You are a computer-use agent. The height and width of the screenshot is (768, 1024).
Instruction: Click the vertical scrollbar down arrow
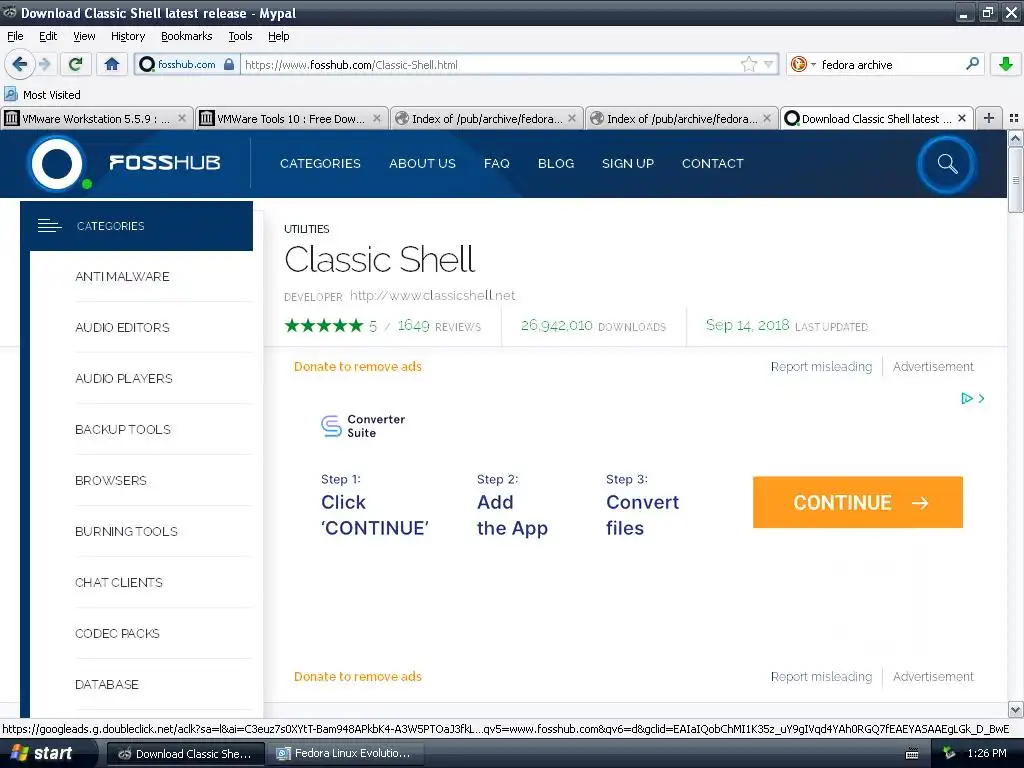click(1015, 709)
